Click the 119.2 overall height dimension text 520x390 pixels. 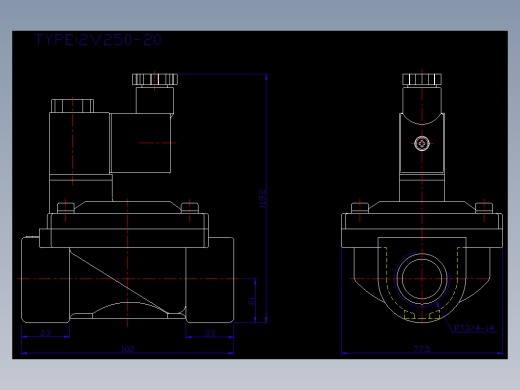262,199
